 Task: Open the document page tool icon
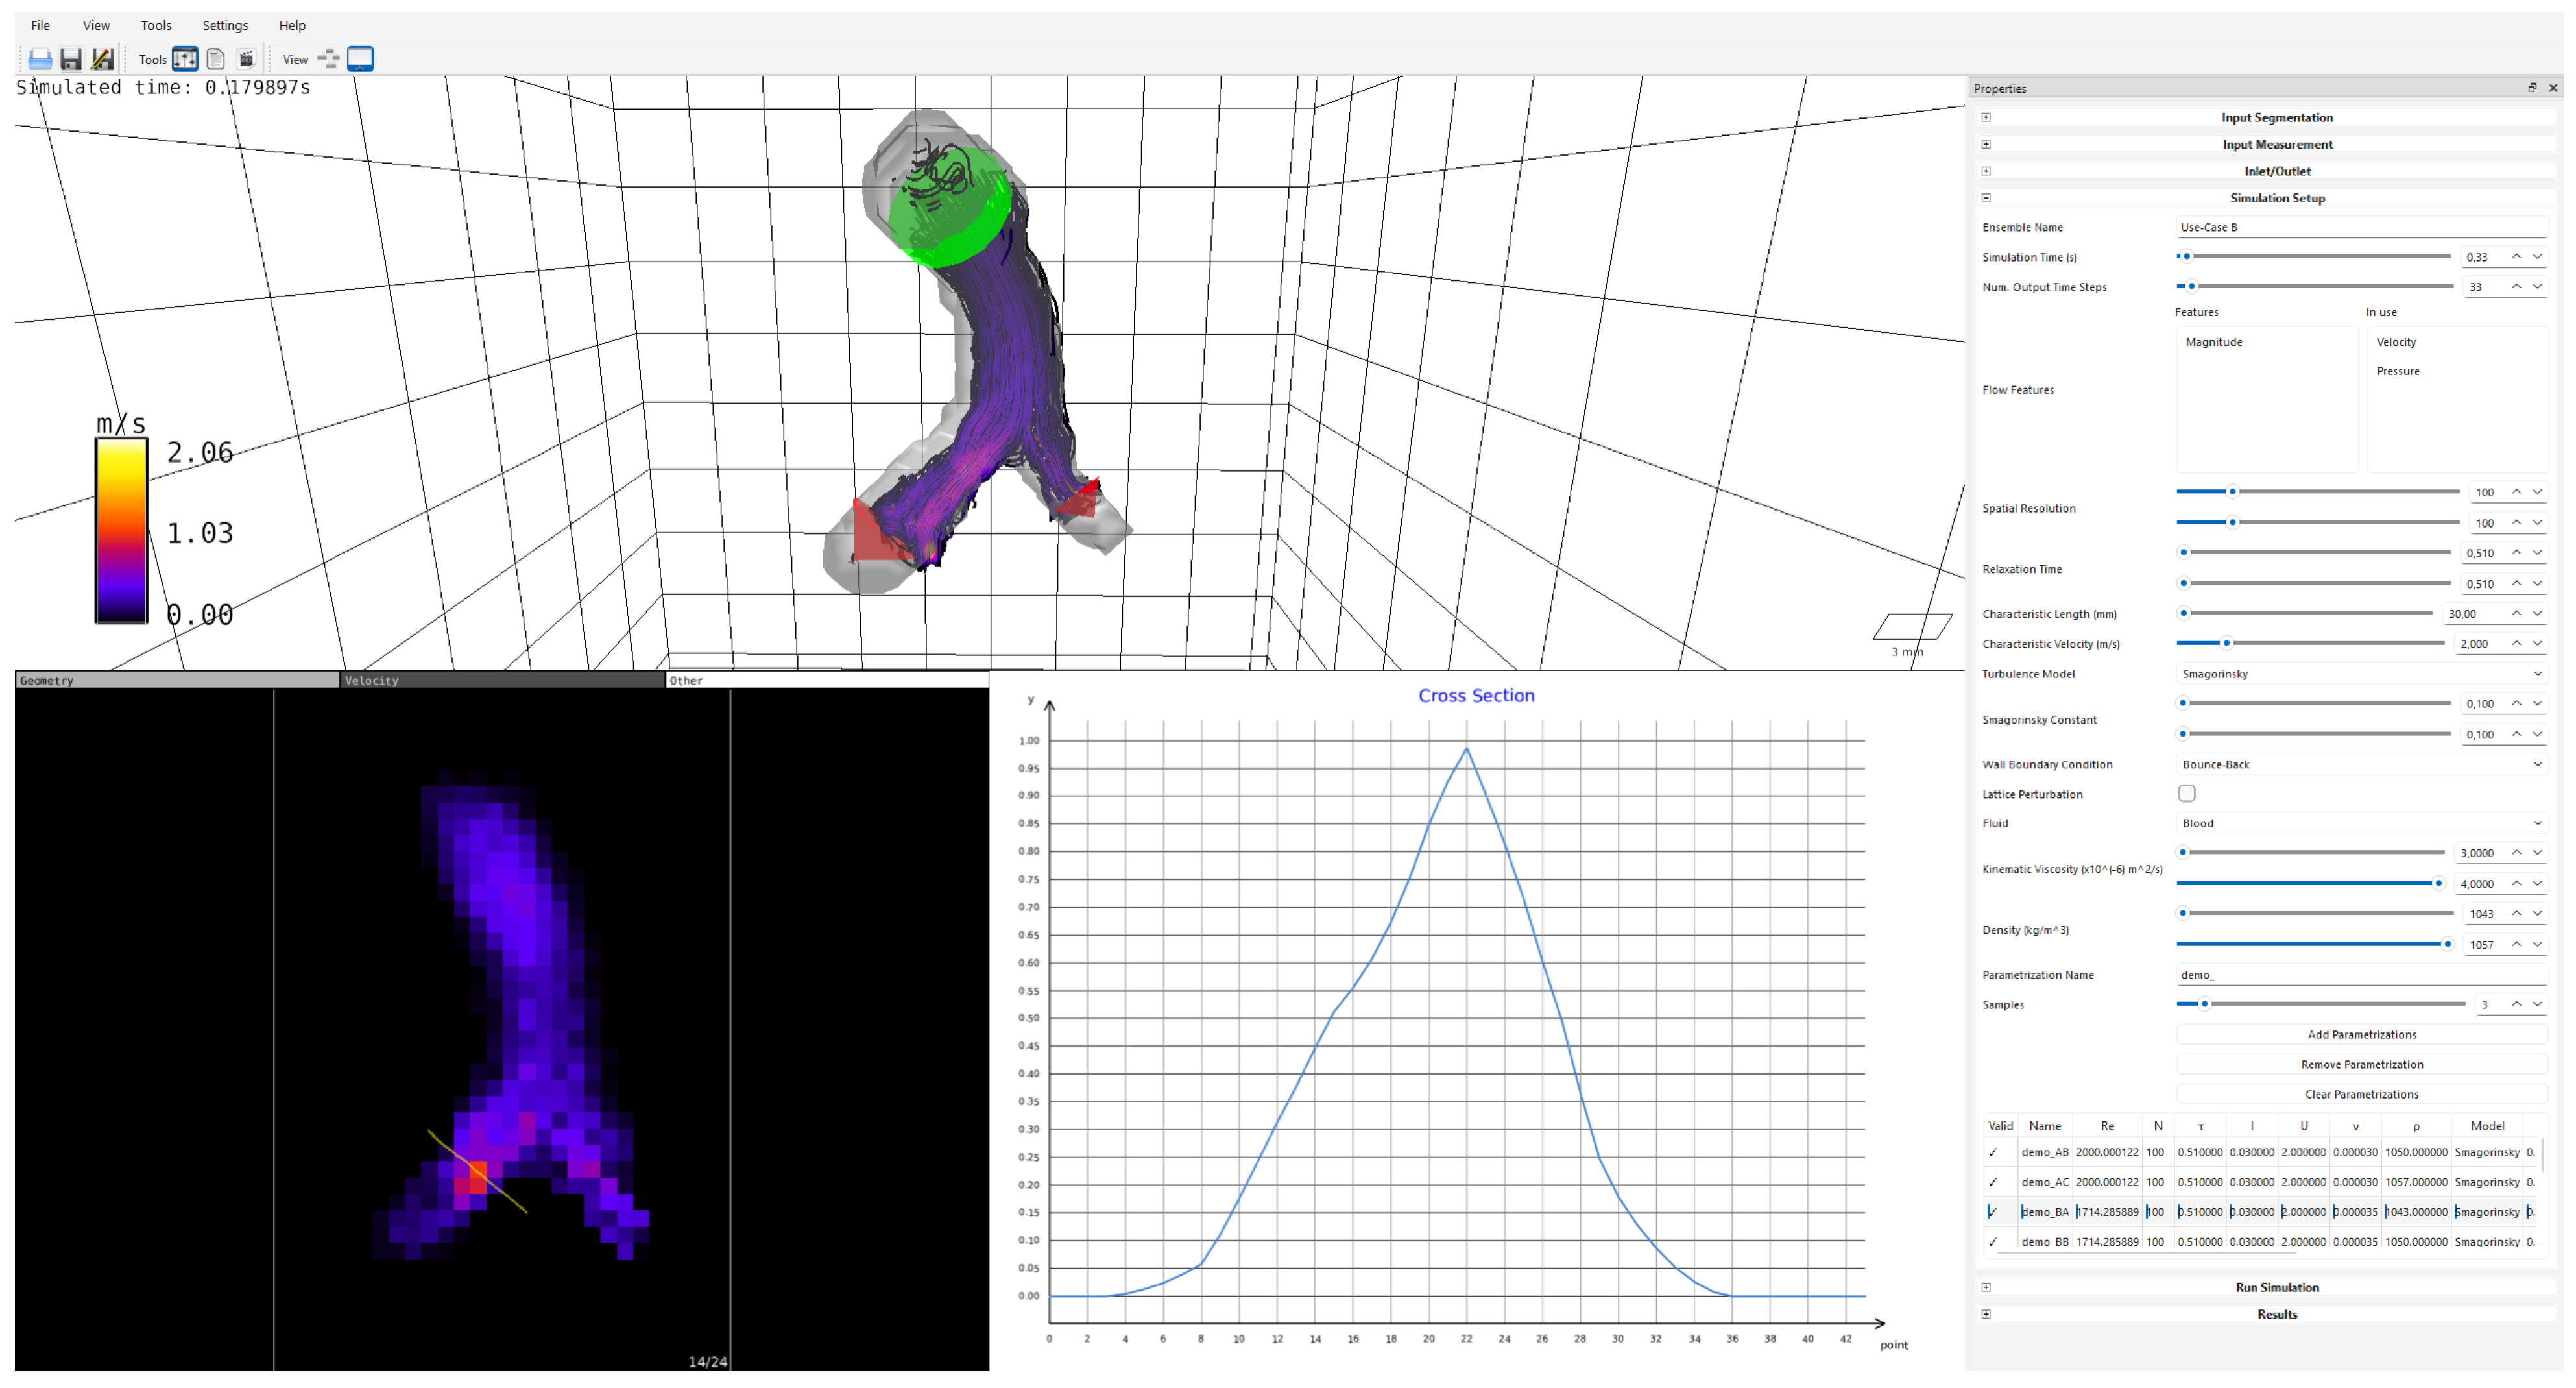pos(215,59)
